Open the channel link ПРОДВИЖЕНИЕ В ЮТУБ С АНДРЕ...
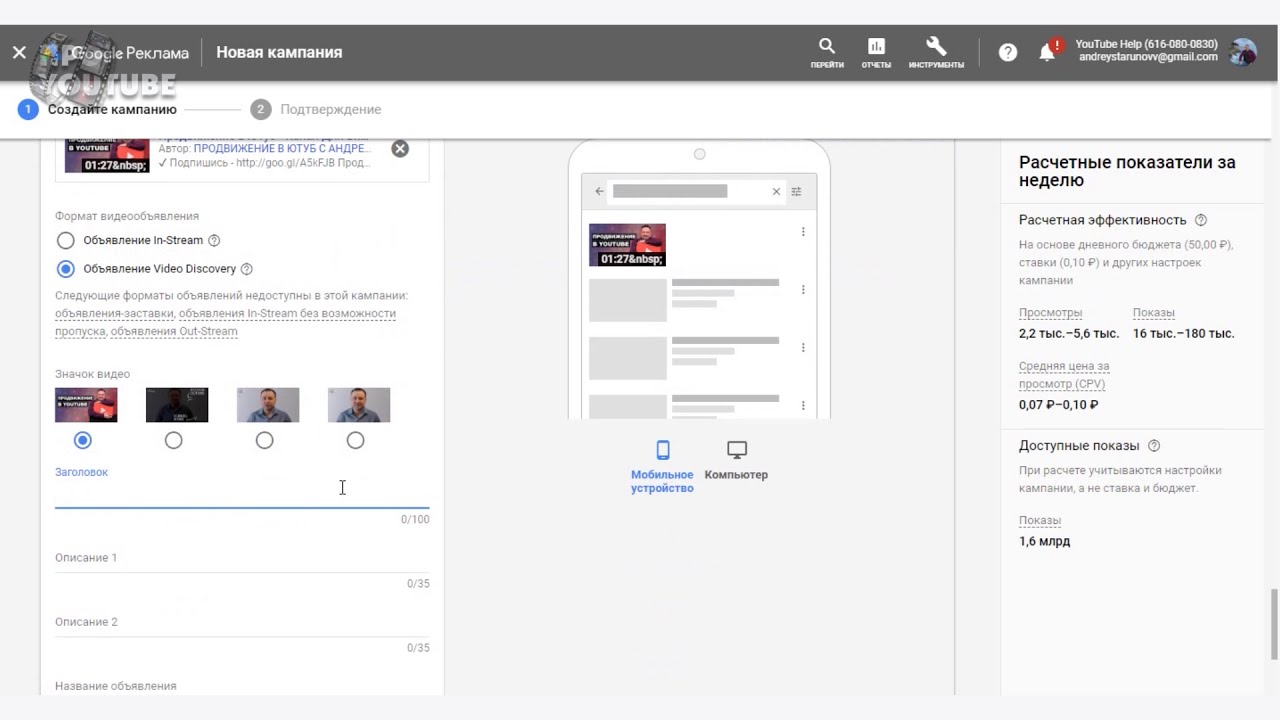Screen dimensions: 1280x720 point(281,148)
